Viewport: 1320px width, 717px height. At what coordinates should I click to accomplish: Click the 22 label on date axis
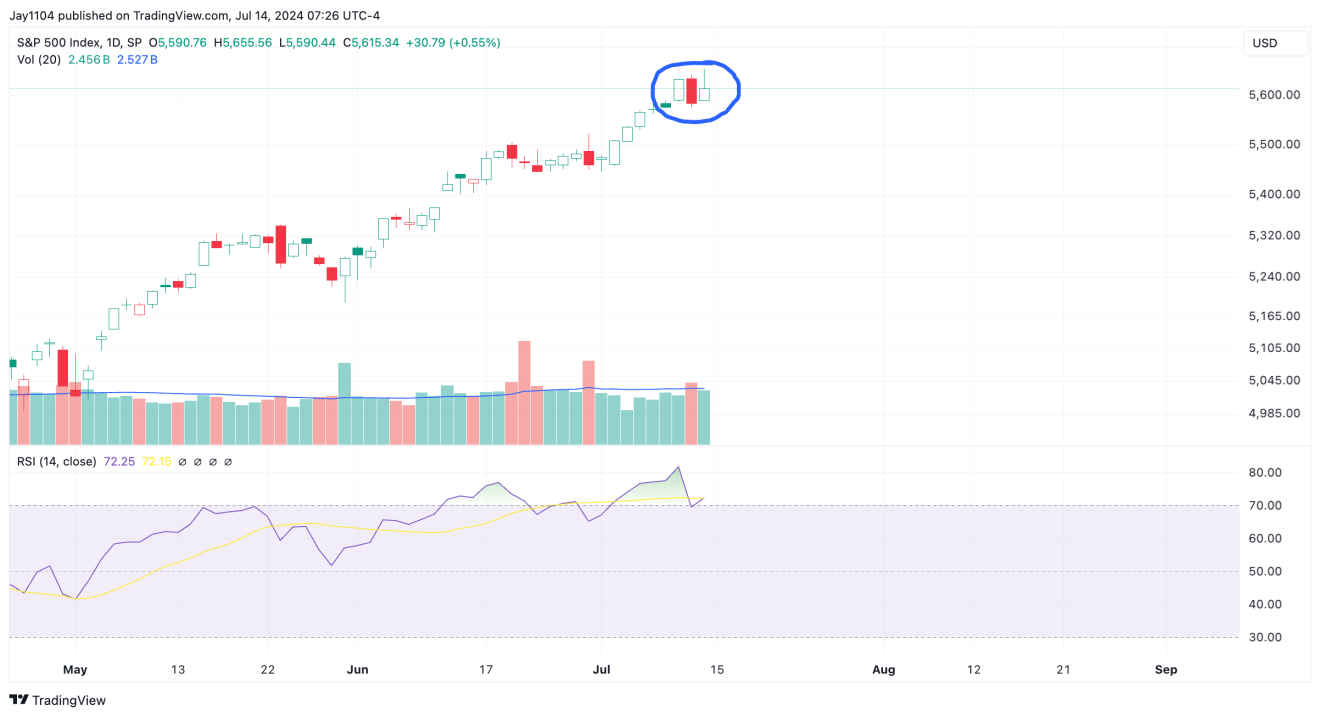267,669
